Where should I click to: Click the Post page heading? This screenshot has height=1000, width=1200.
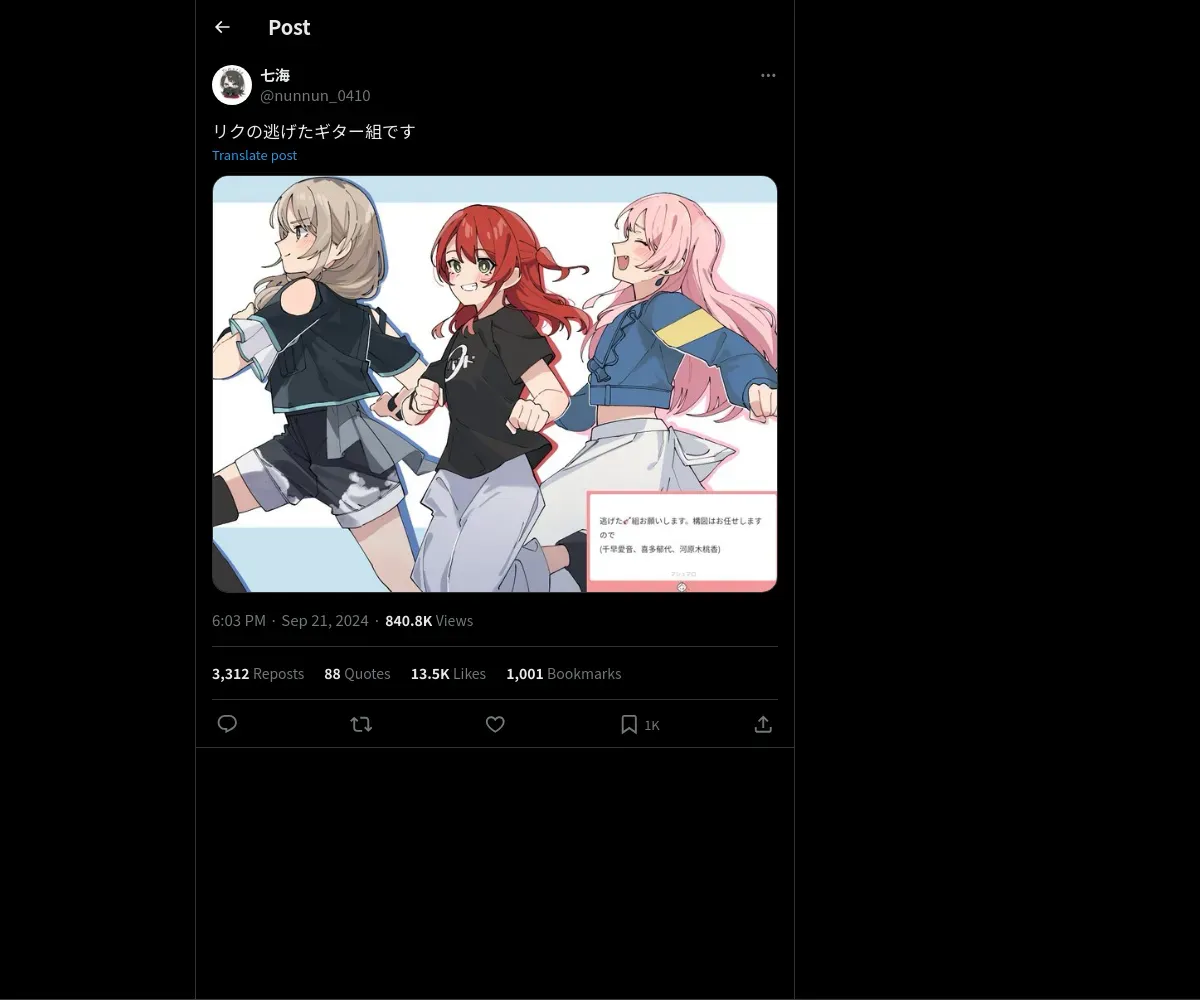[289, 27]
